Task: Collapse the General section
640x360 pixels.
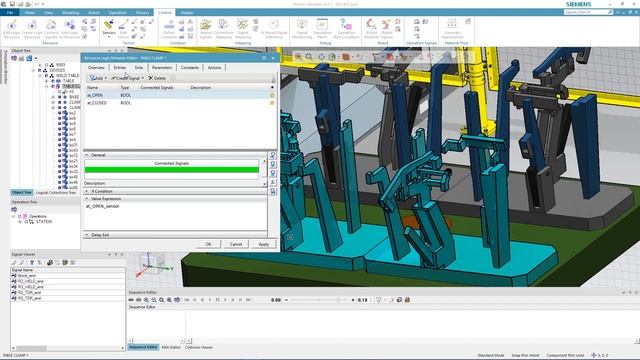Action: [x=87, y=155]
